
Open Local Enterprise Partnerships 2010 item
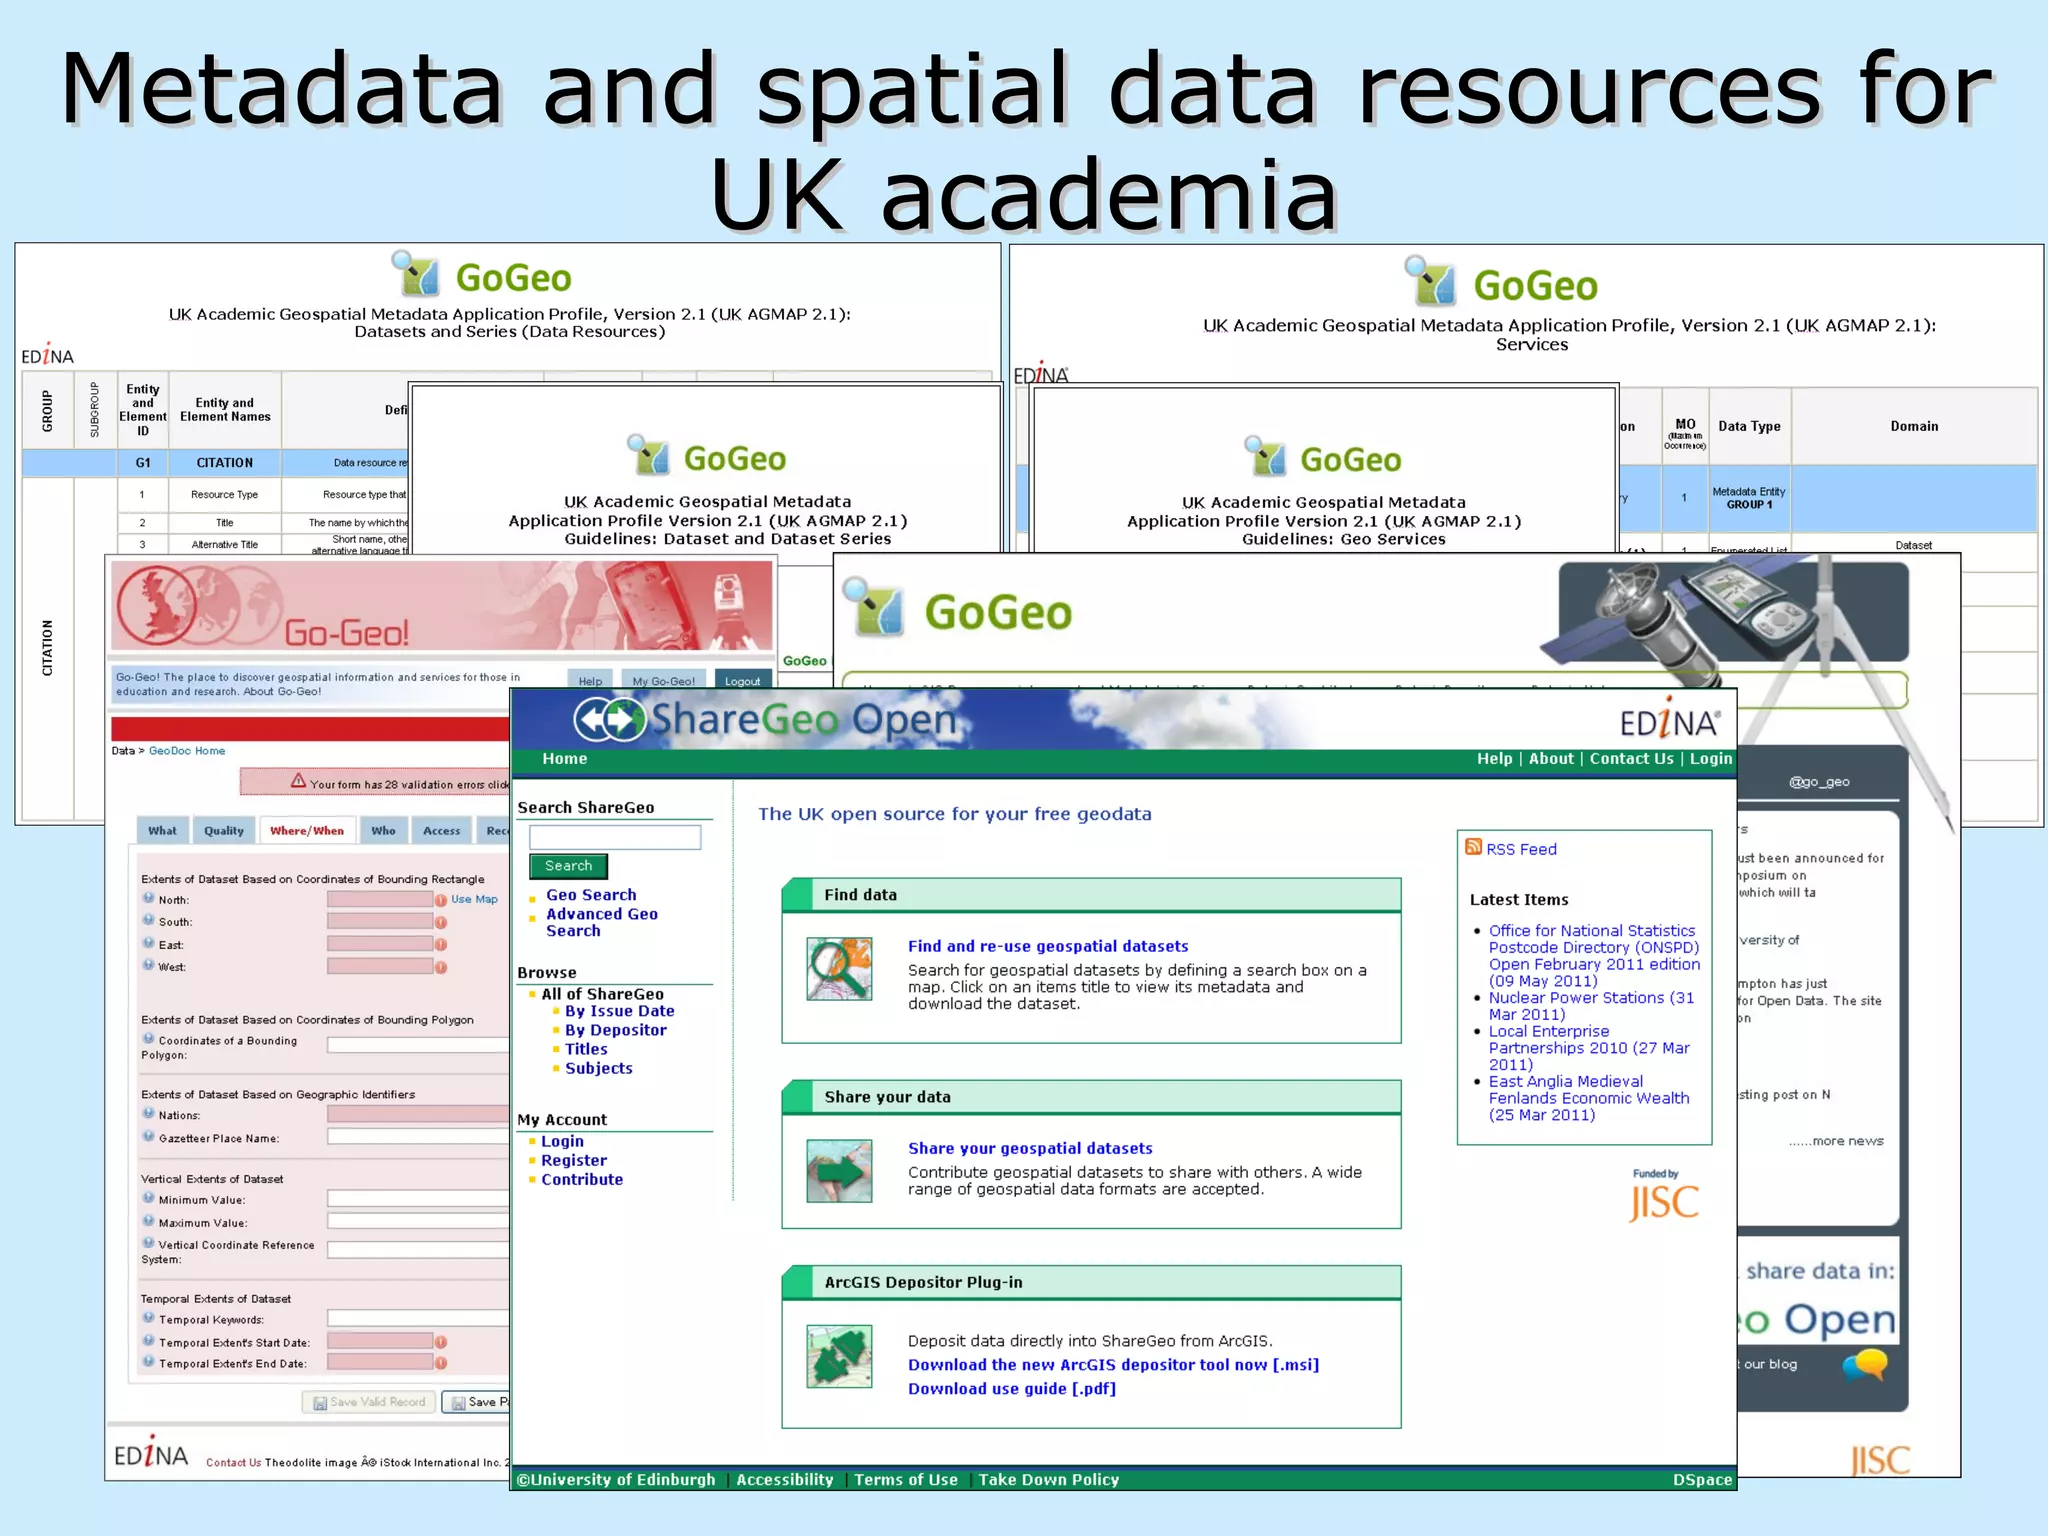(x=1589, y=1048)
